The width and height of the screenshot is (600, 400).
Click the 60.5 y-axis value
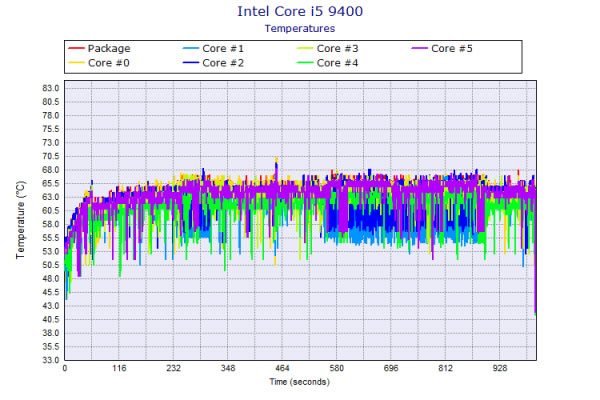pos(51,211)
